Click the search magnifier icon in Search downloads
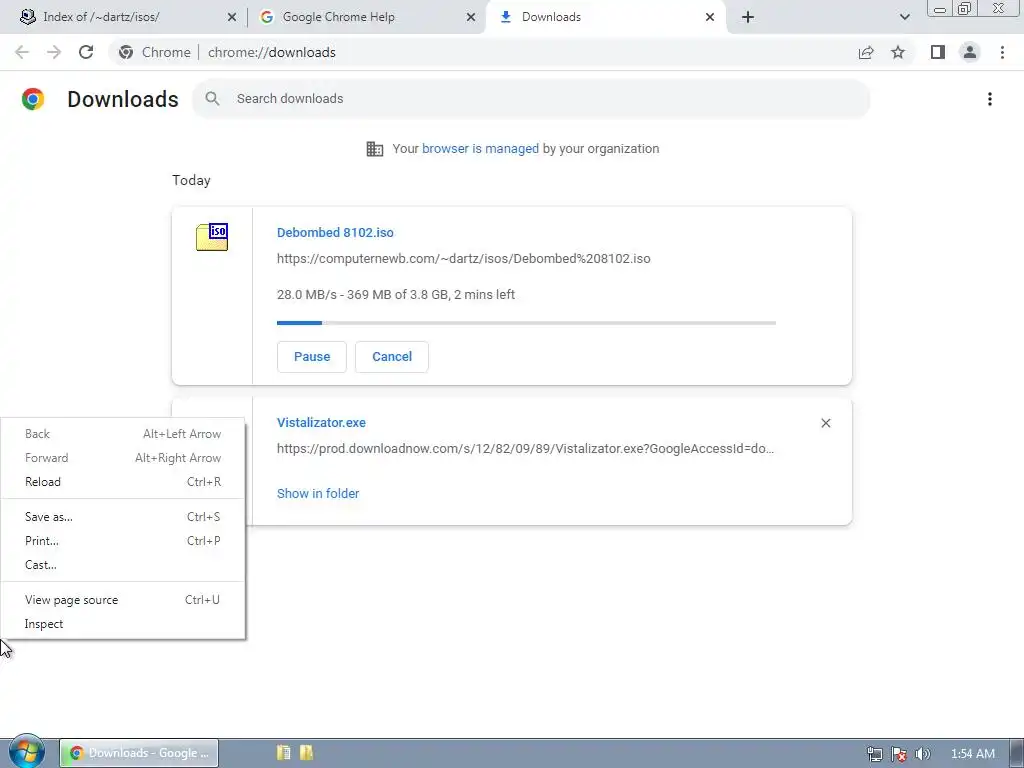 click(212, 99)
